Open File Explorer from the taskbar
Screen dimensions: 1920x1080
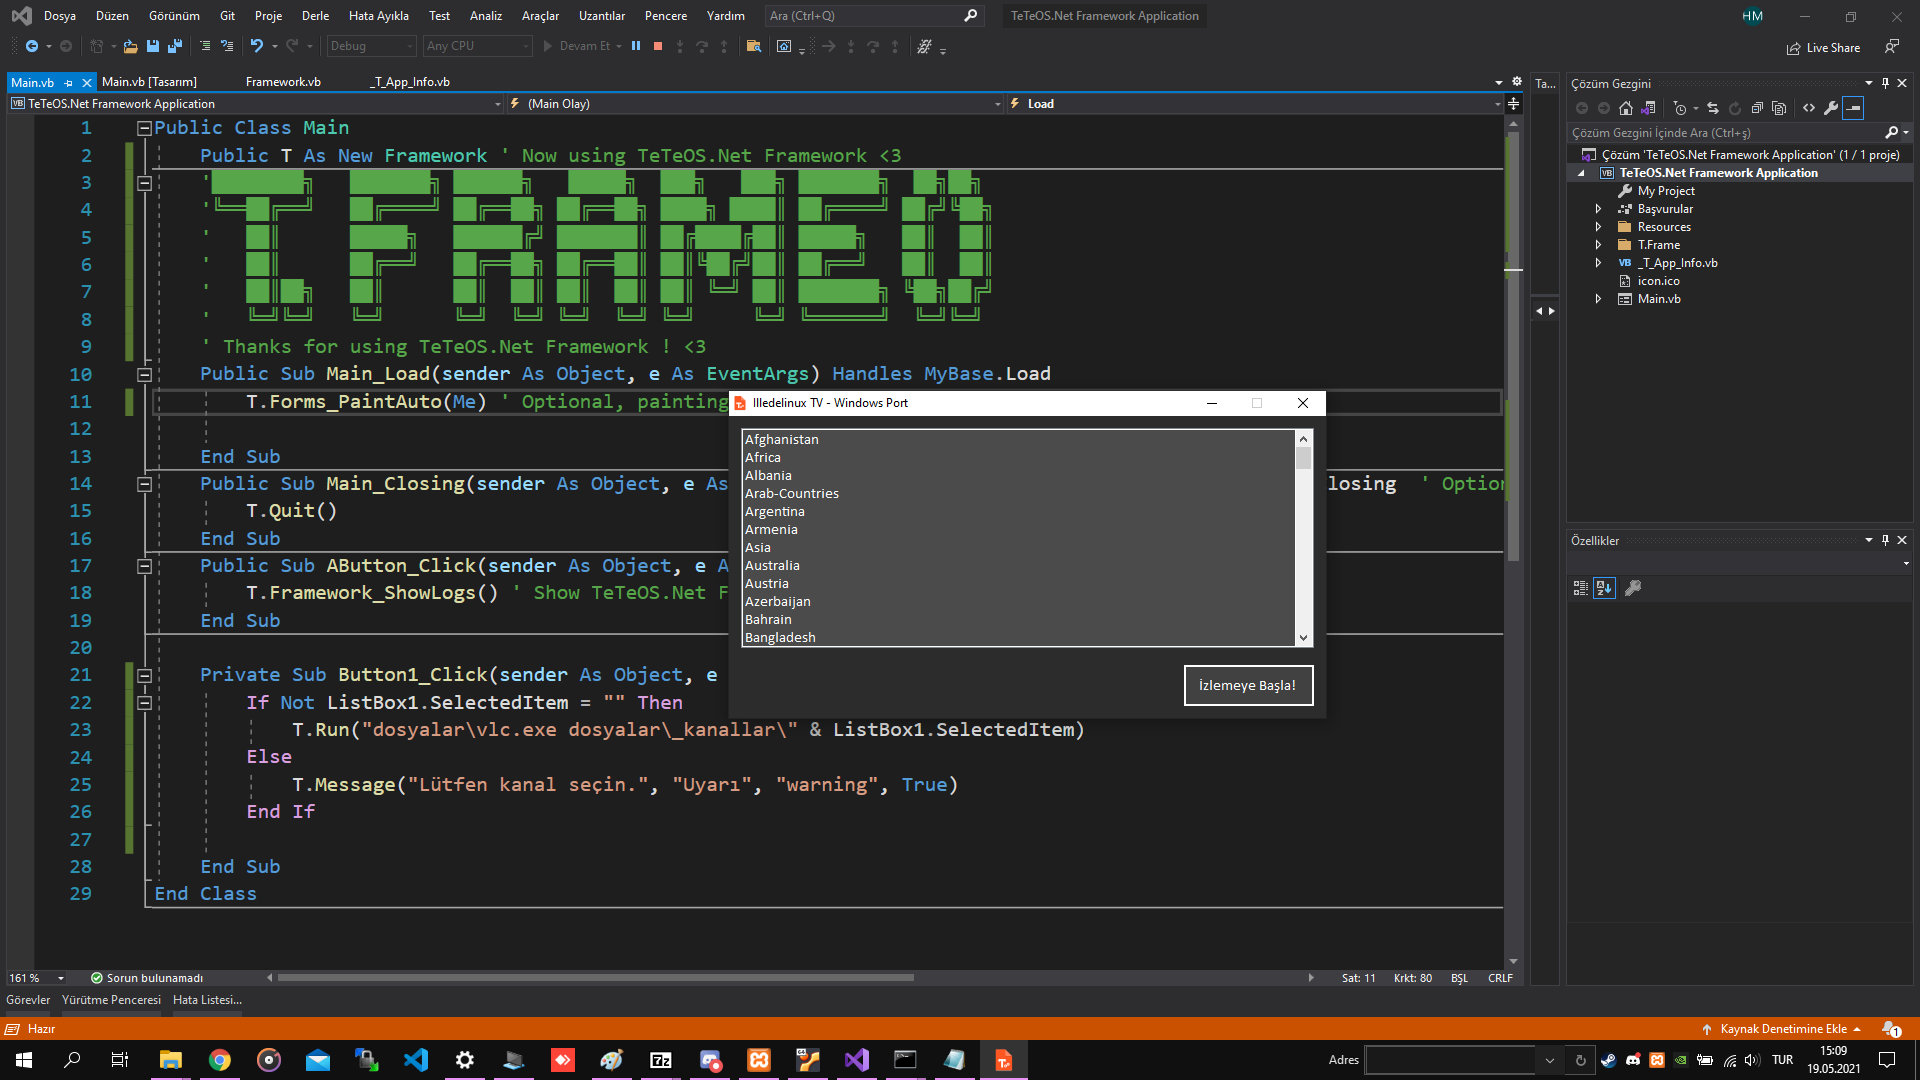(171, 1060)
